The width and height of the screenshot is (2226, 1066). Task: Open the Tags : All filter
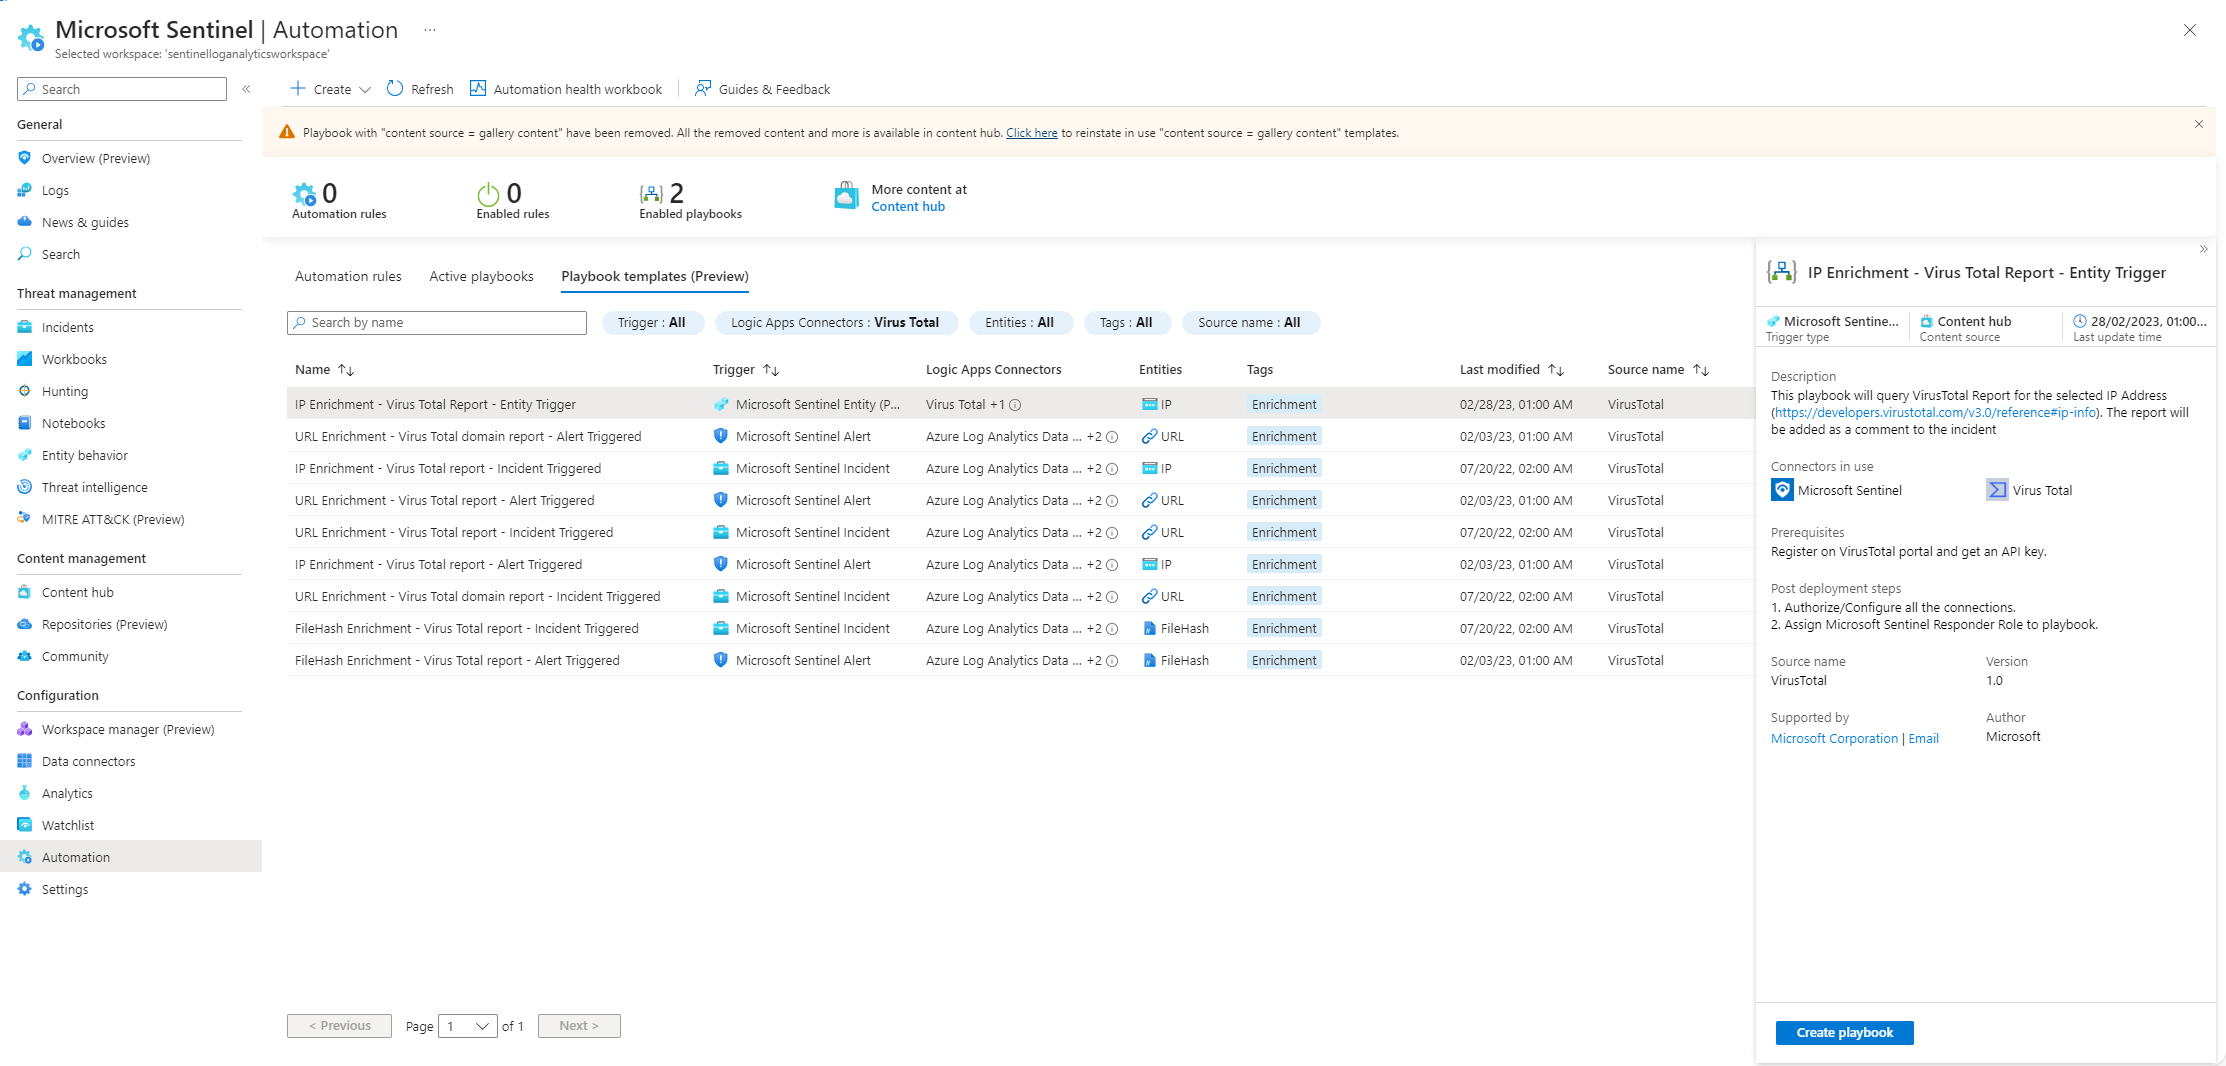click(x=1126, y=323)
